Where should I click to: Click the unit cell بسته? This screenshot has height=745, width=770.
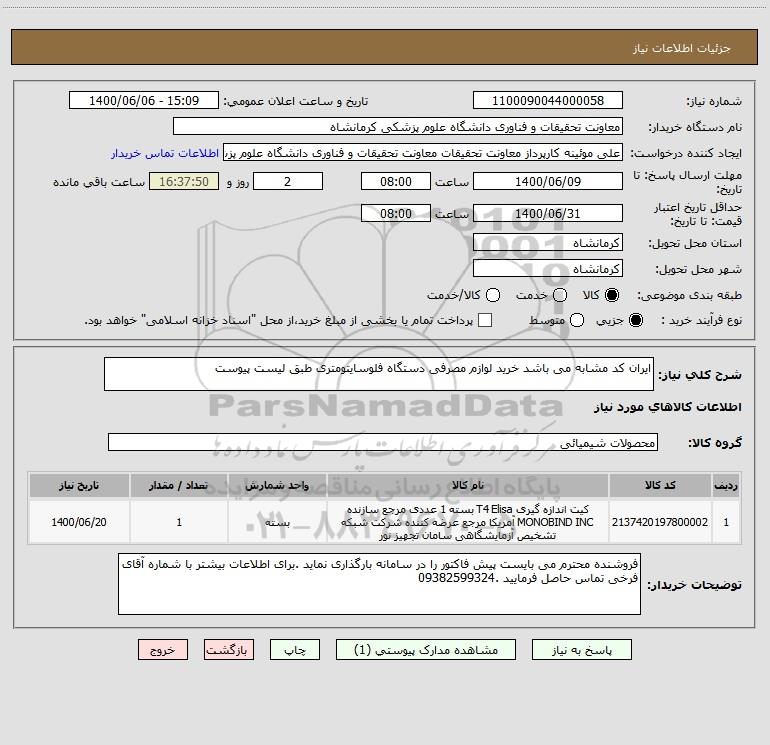point(277,522)
